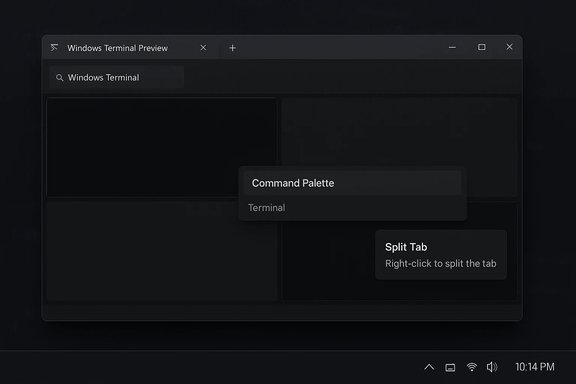Close the Windows Terminal Preview tab

click(203, 48)
